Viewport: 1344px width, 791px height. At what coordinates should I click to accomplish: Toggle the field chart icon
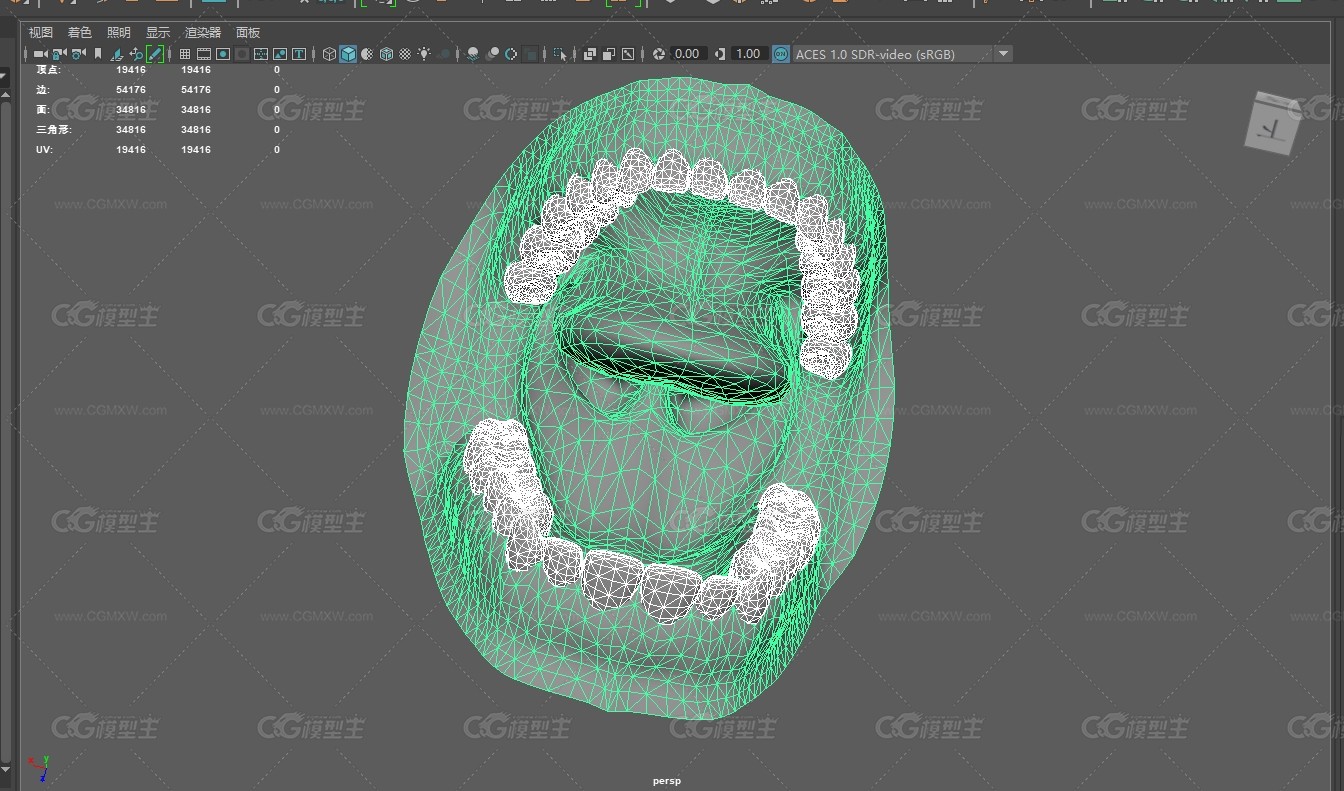coord(261,54)
